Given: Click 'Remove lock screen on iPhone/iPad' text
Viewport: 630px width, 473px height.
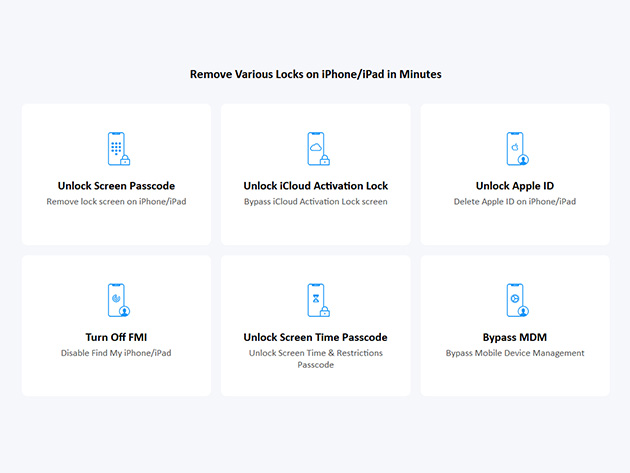Looking at the screenshot, I should click(x=116, y=201).
